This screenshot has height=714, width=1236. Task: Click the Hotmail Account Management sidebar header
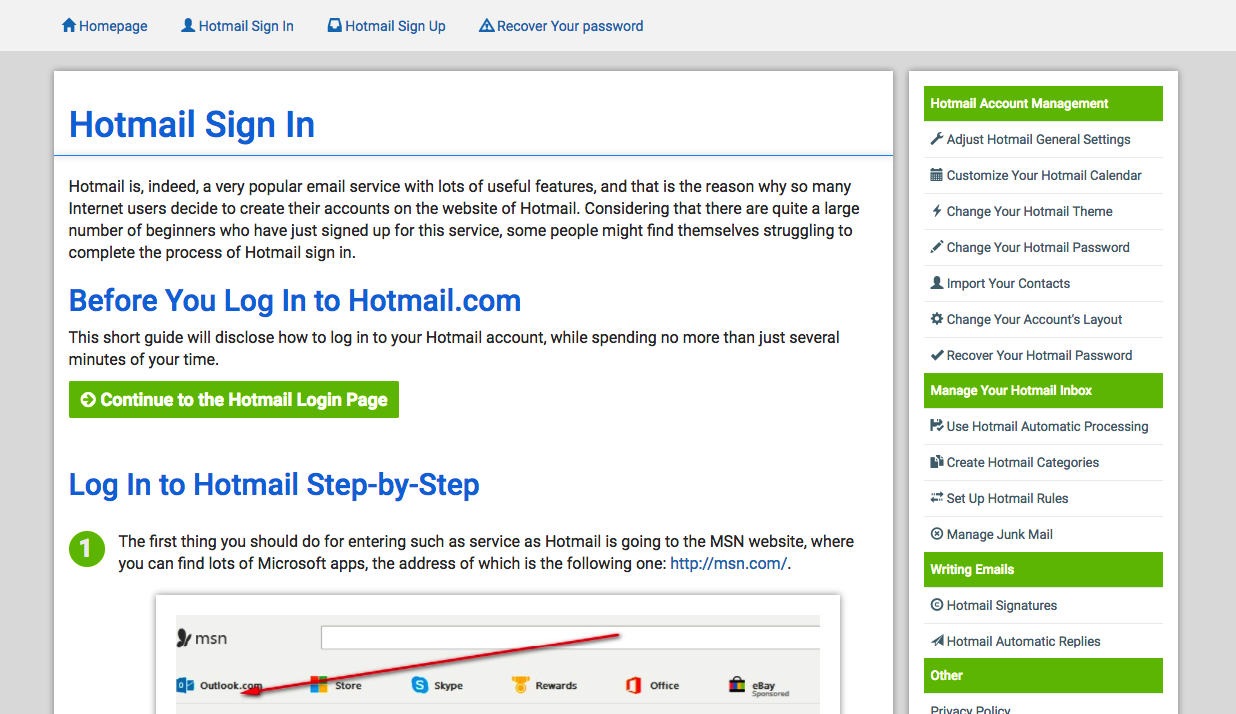tap(1043, 103)
